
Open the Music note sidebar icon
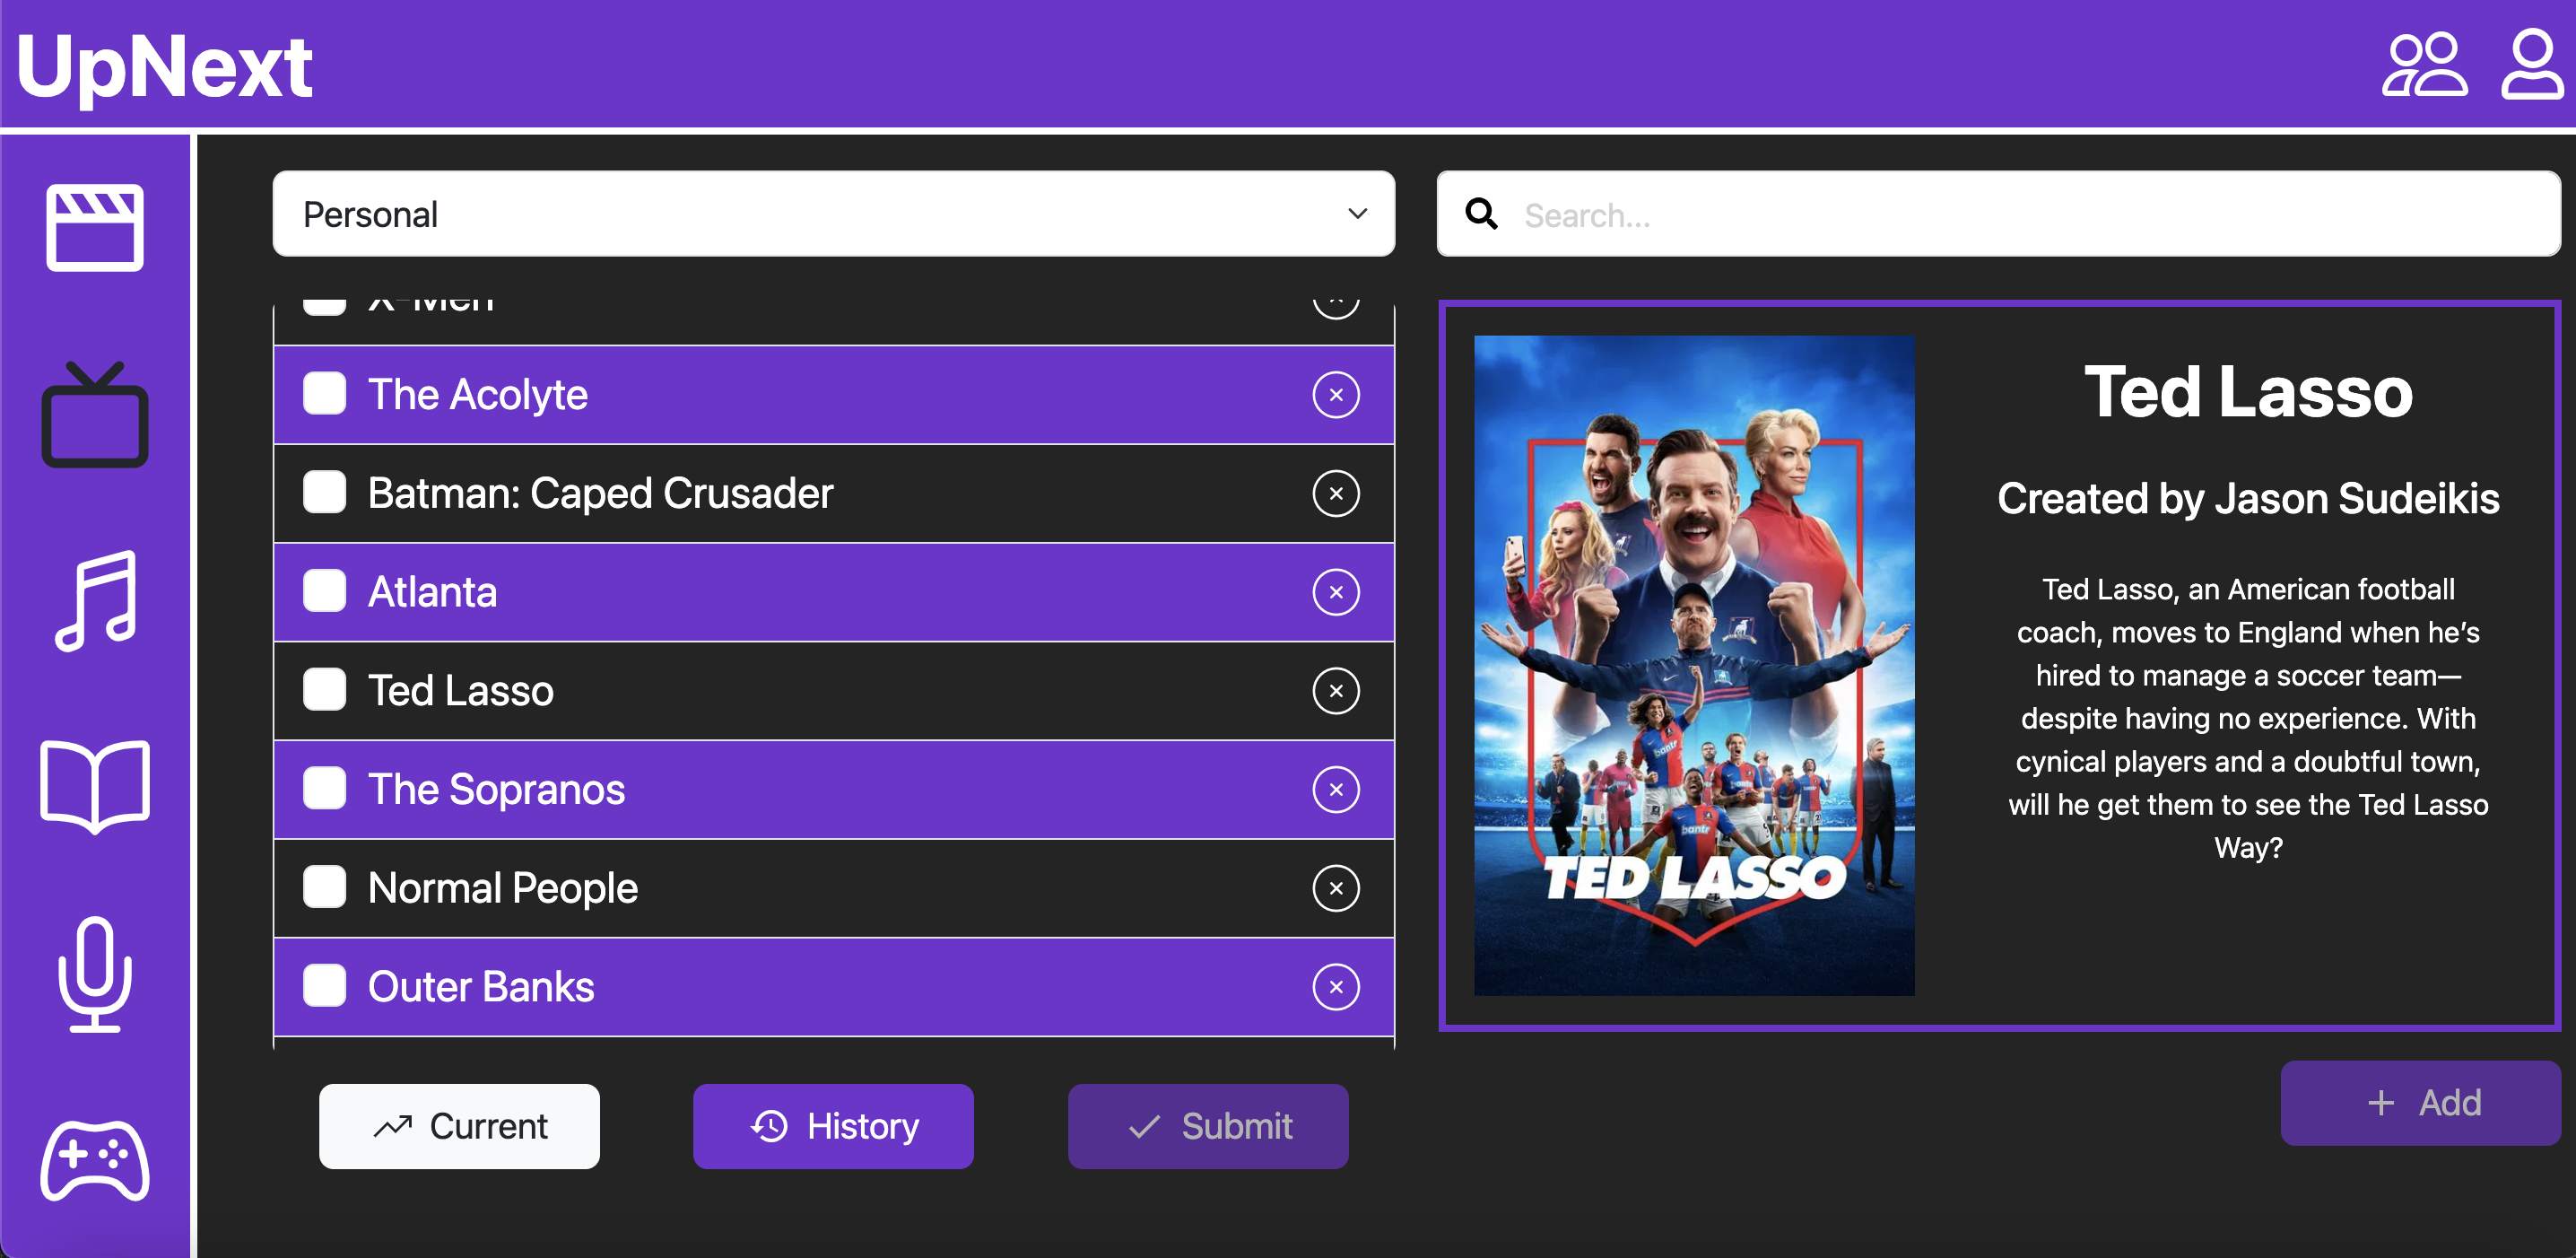click(95, 600)
